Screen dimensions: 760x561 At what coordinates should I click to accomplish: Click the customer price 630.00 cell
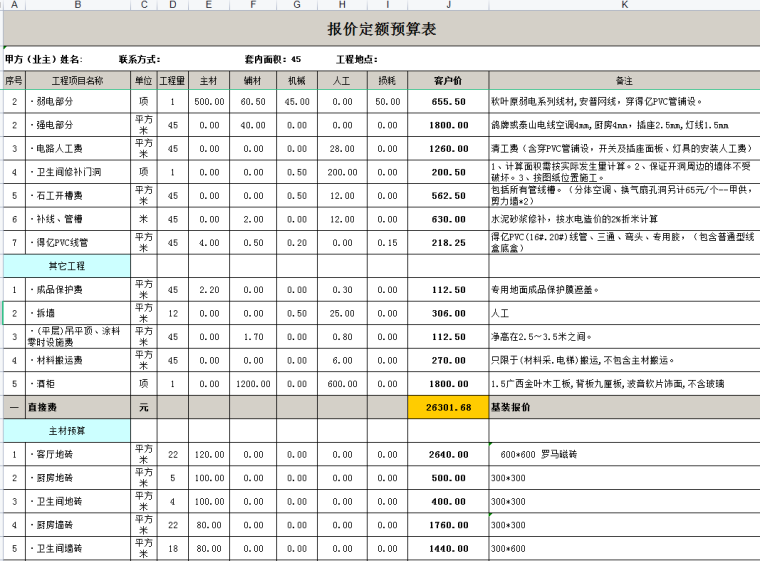(x=448, y=219)
